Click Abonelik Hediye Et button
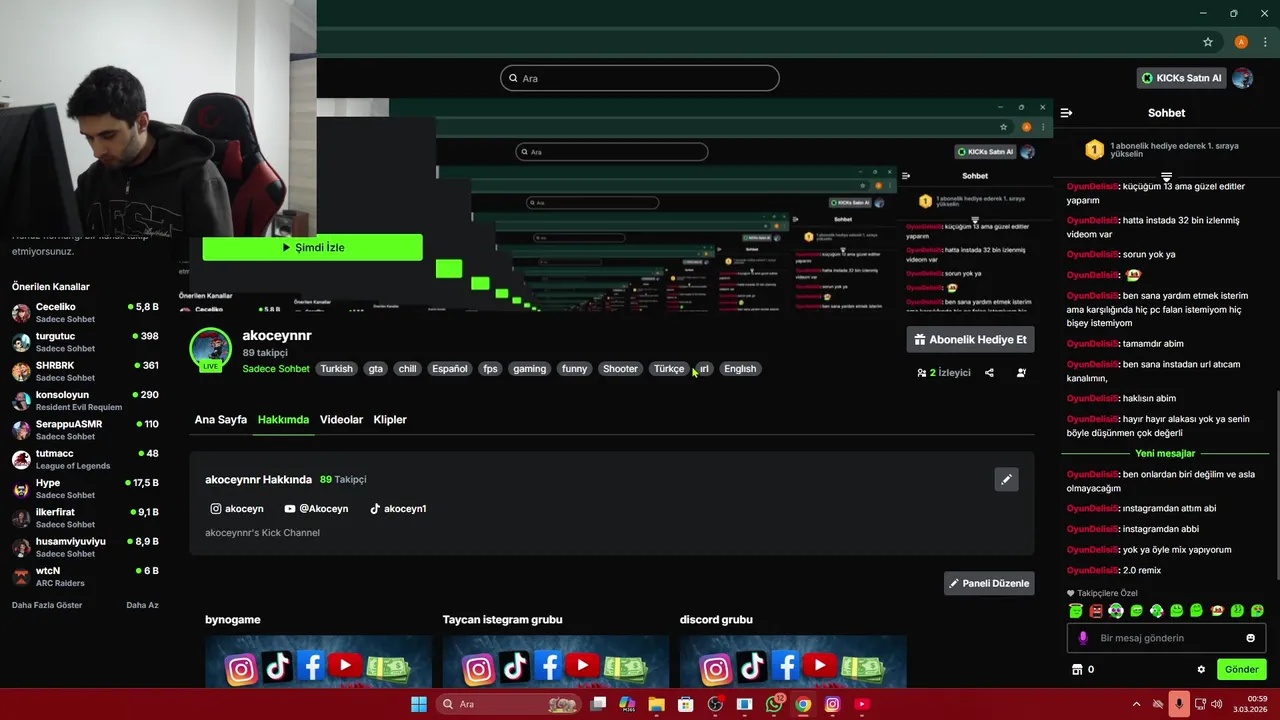 pos(970,340)
